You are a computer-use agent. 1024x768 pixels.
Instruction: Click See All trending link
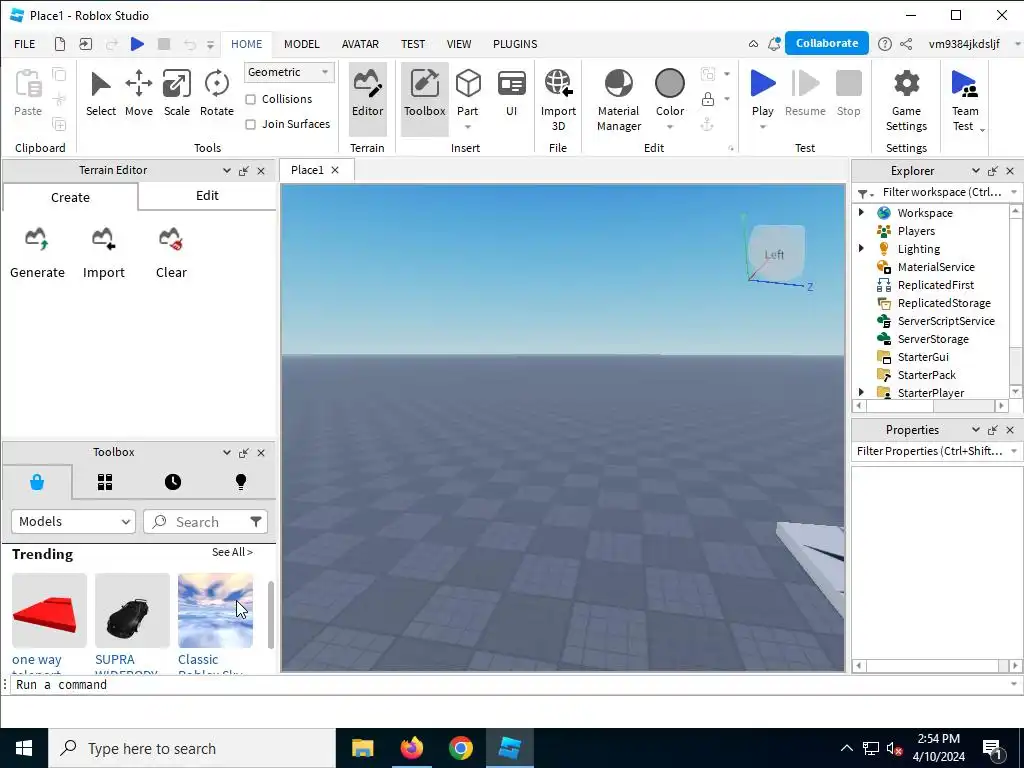coord(232,552)
